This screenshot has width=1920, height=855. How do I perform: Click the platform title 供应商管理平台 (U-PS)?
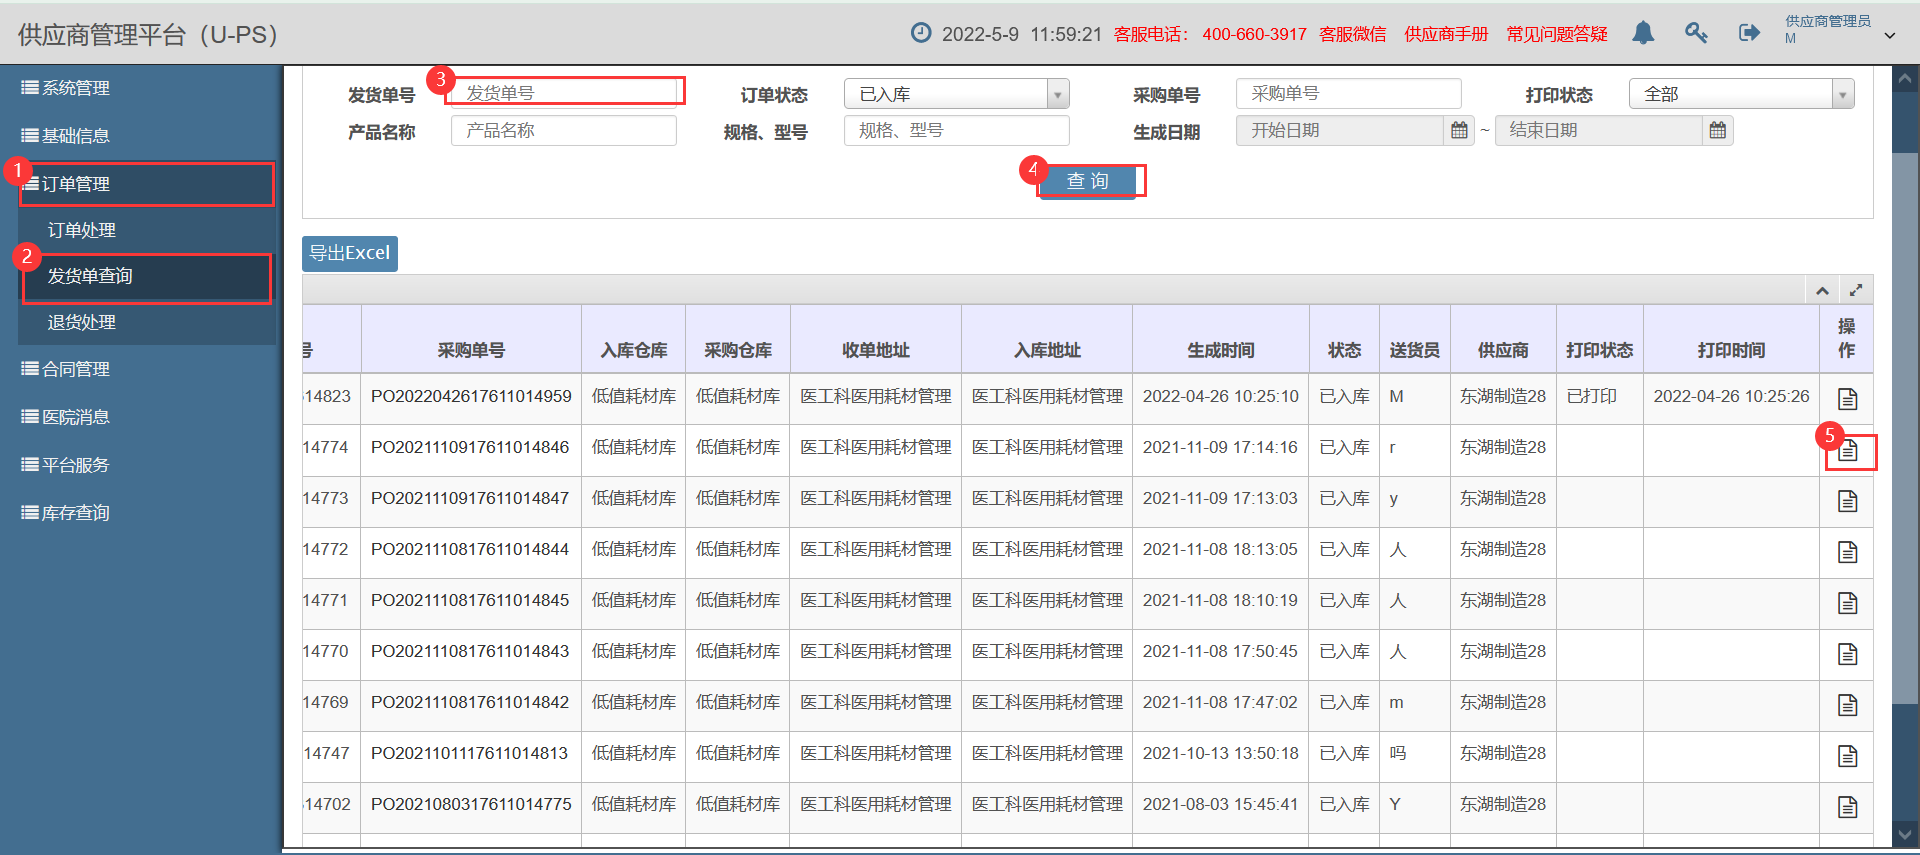[x=148, y=35]
